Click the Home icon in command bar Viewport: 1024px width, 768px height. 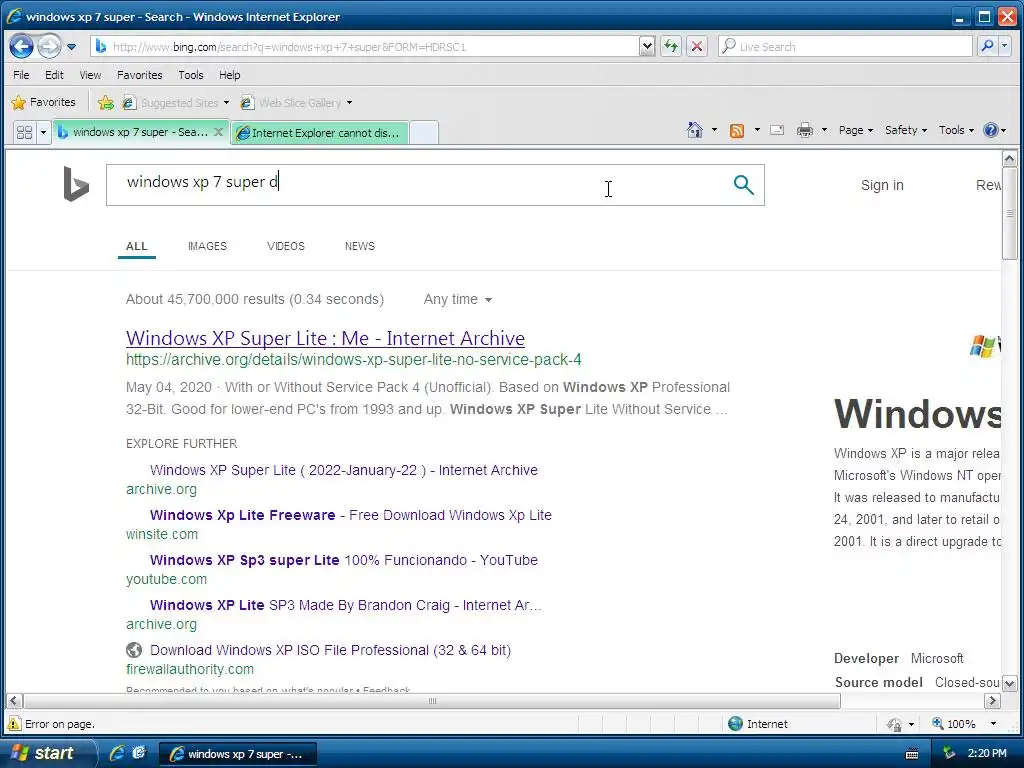pyautogui.click(x=695, y=130)
